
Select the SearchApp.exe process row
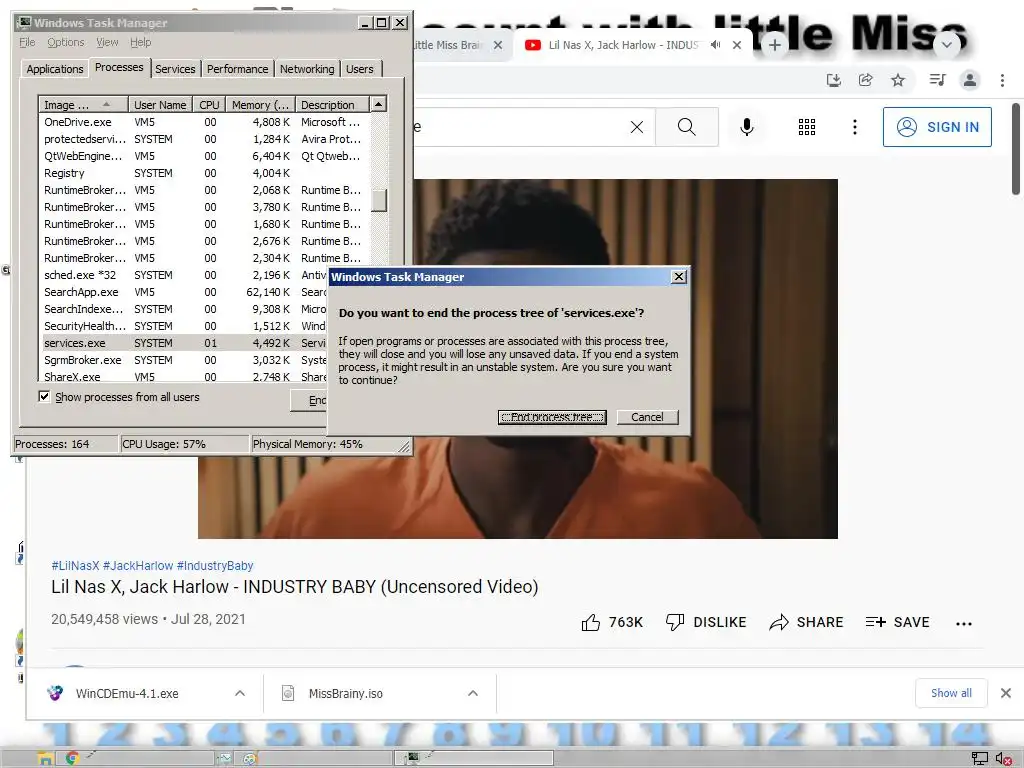tap(183, 292)
